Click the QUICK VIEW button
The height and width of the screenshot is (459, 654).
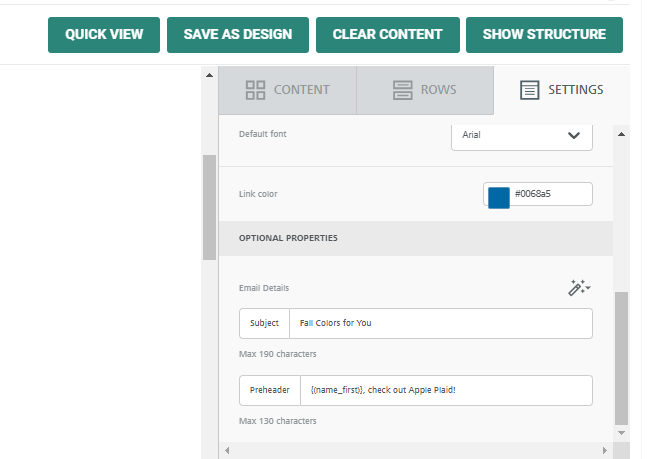pos(104,35)
